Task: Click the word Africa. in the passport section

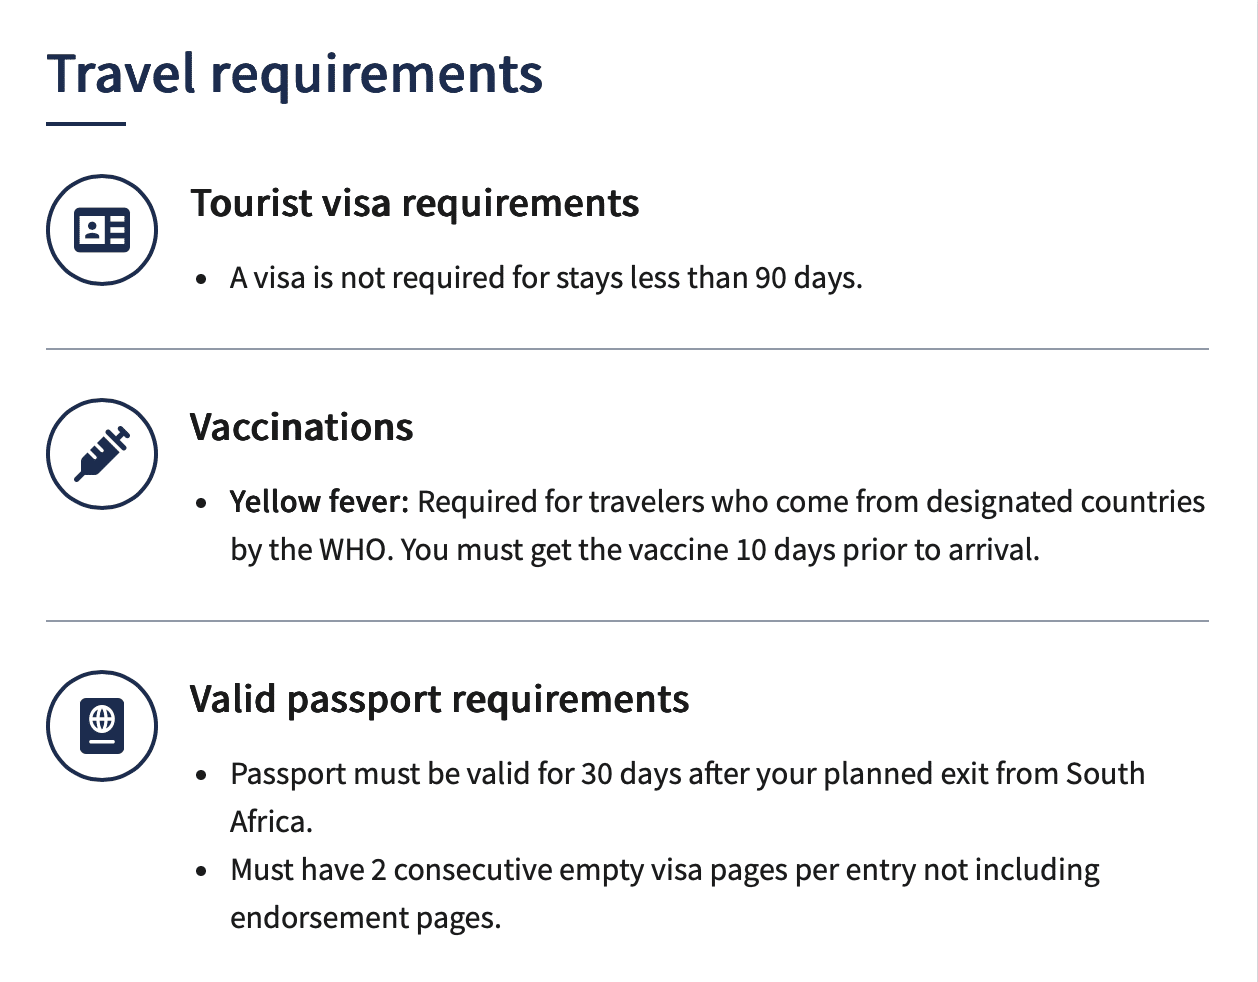Action: pos(272,822)
